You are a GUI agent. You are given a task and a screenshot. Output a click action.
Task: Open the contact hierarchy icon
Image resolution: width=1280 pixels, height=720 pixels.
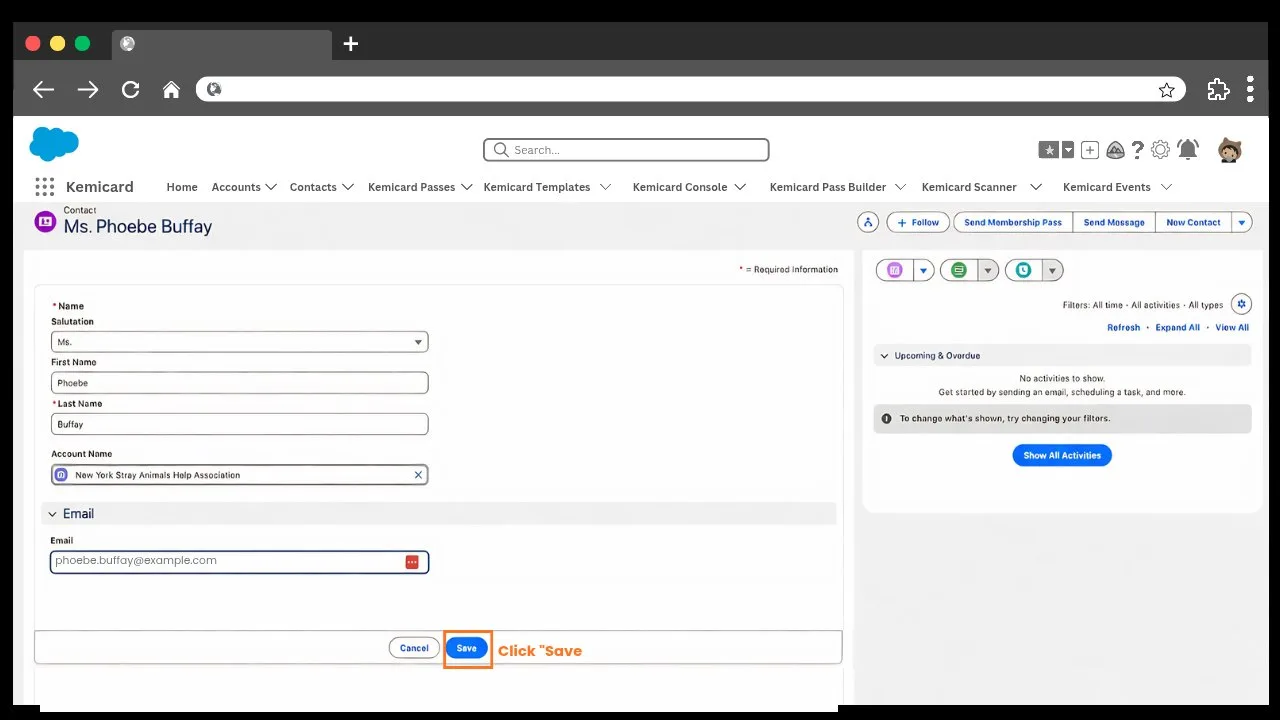[868, 222]
